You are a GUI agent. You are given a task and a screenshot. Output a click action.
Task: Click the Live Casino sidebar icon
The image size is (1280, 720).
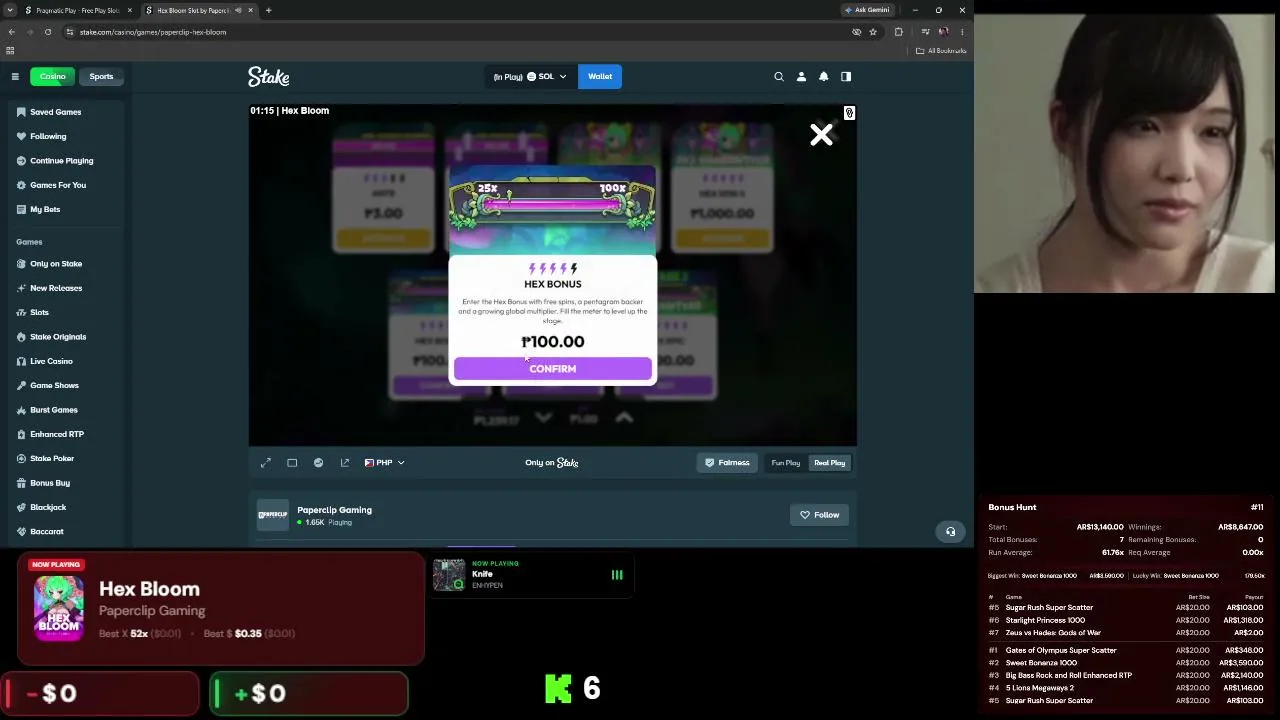[x=21, y=361]
